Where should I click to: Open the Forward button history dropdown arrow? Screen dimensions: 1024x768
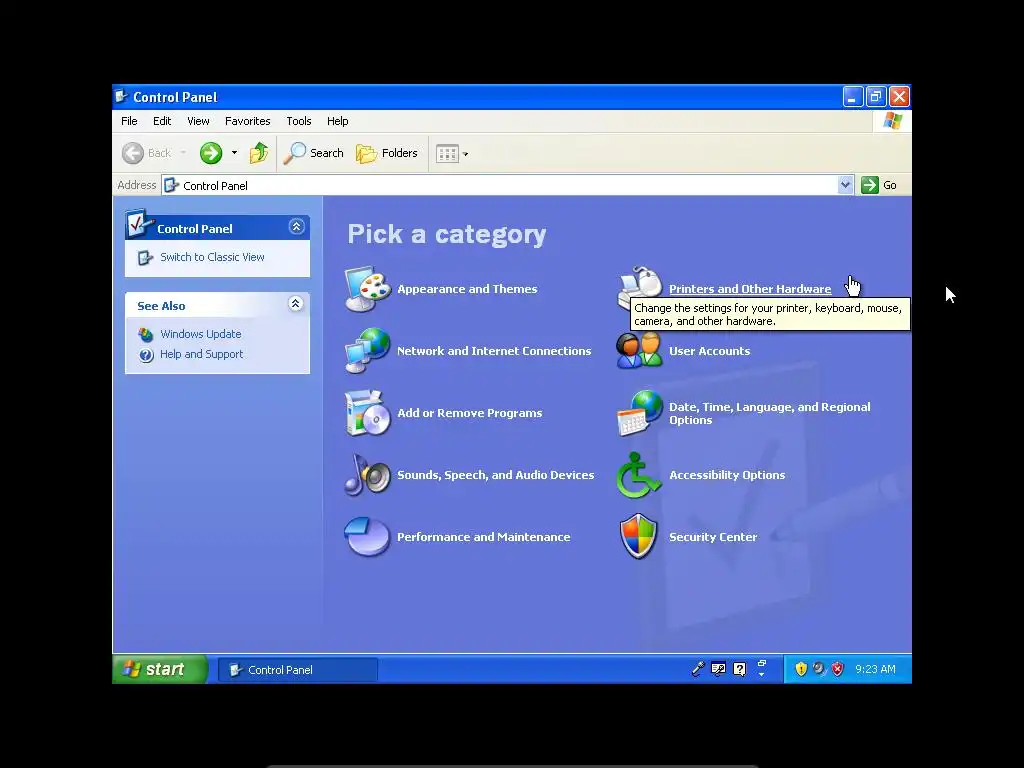pos(234,153)
